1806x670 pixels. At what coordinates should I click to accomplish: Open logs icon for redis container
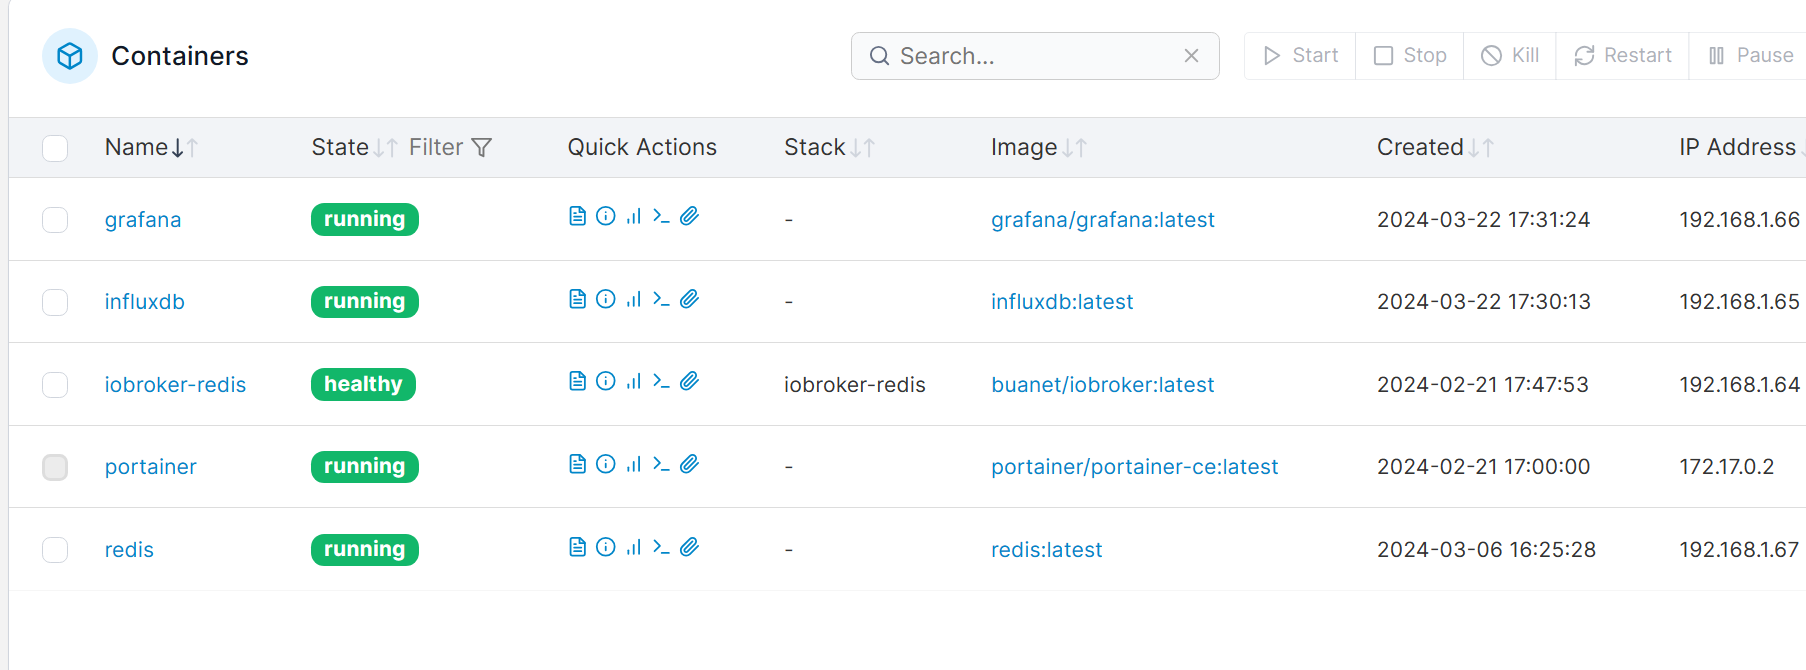(577, 547)
